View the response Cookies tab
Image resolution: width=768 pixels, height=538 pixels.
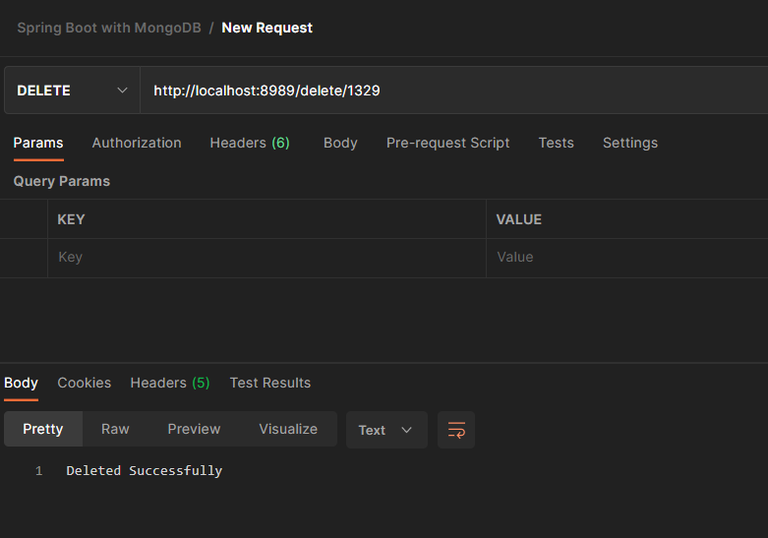pos(84,383)
